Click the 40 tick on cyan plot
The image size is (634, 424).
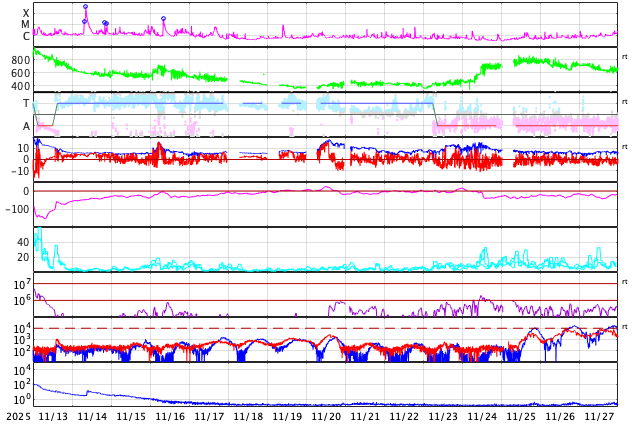[22, 242]
